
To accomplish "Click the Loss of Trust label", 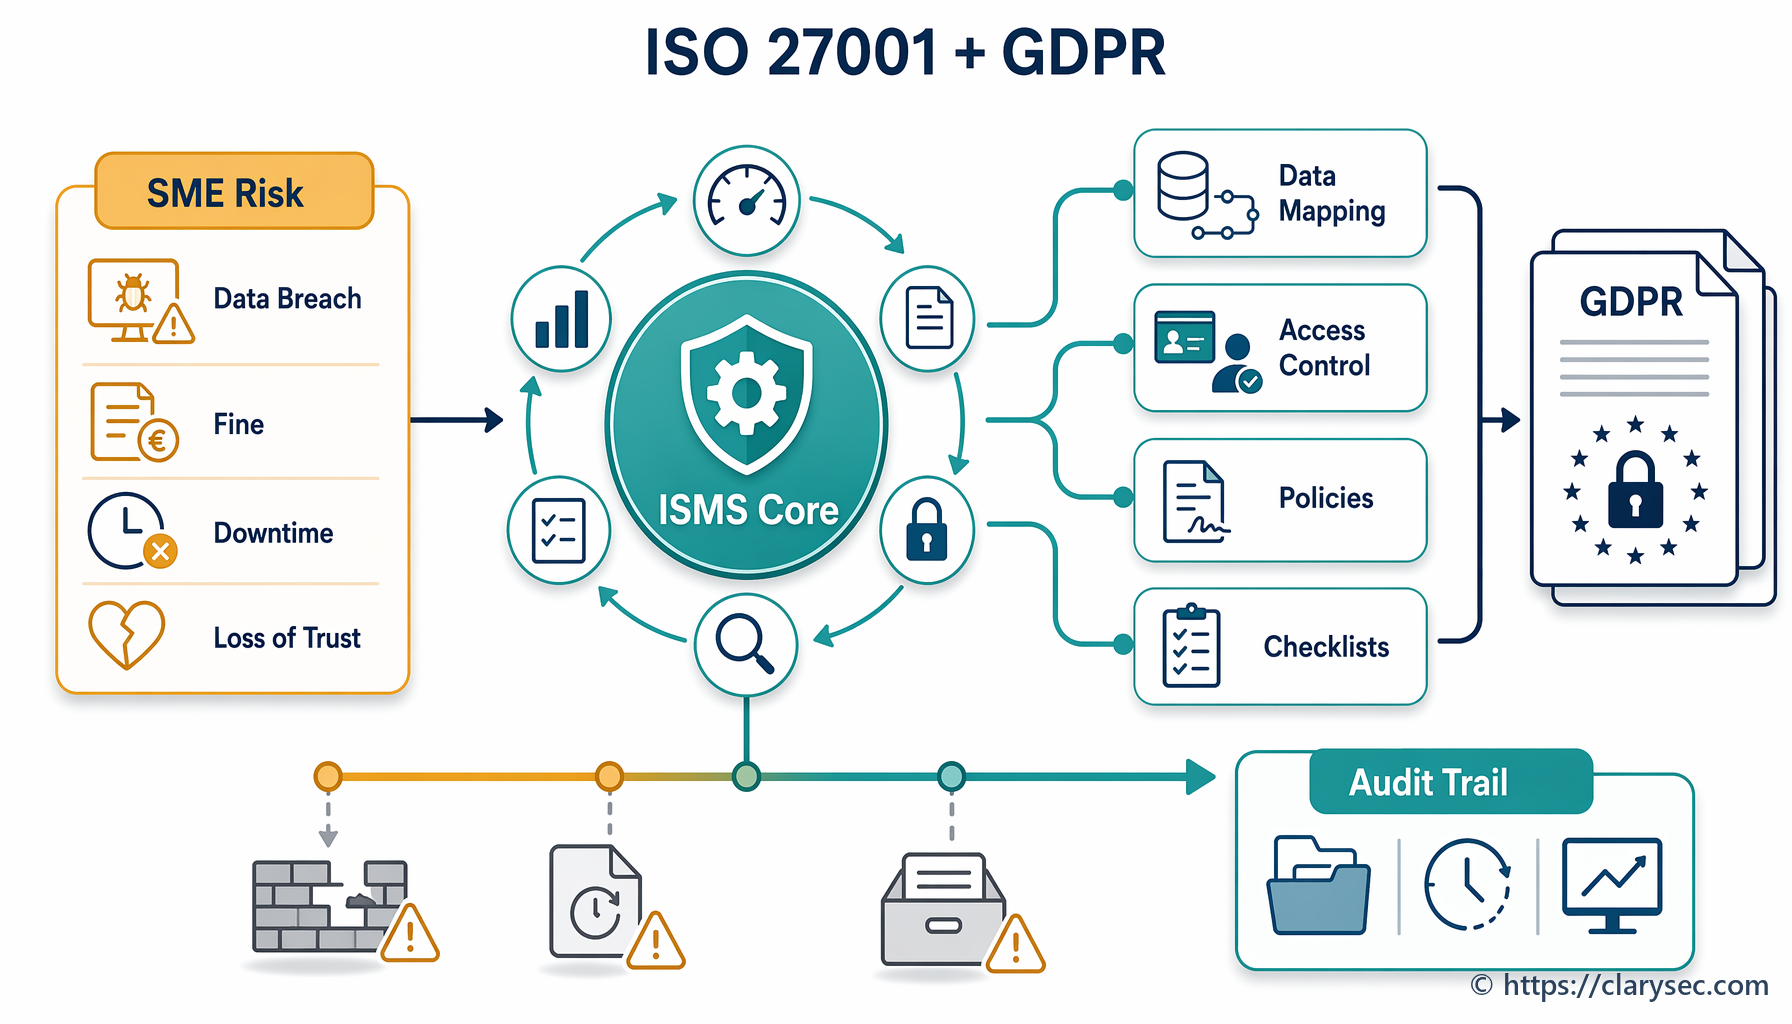I will click(287, 638).
